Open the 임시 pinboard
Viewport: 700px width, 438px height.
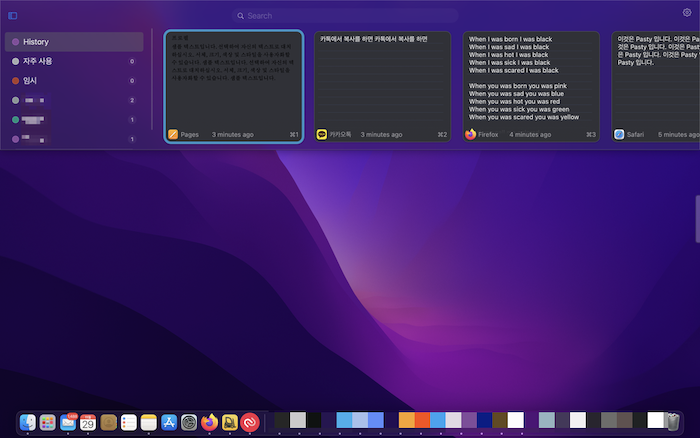point(74,81)
